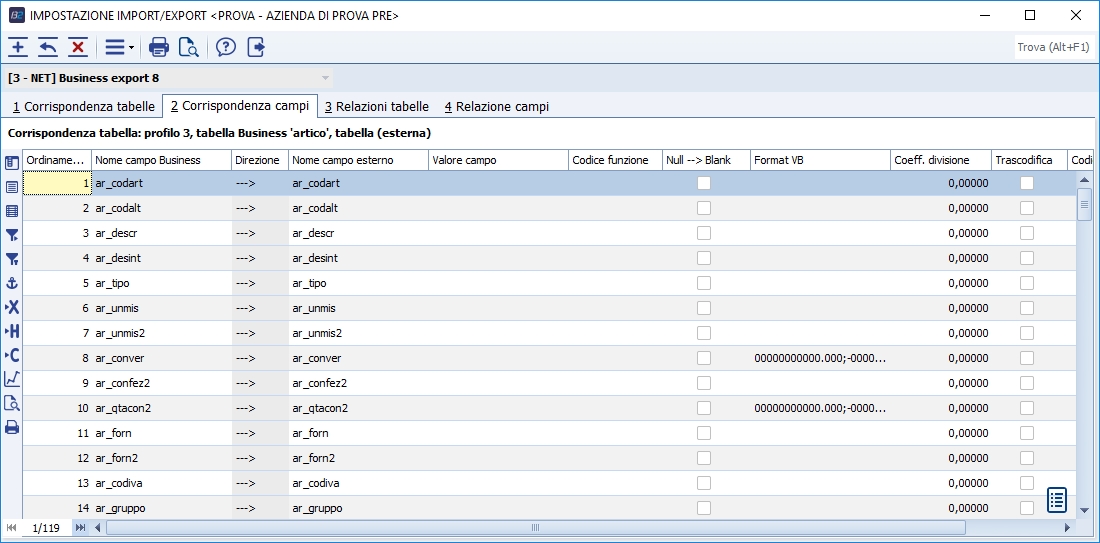This screenshot has height=543, width=1100.
Task: Click the vertical scrollbar down arrow
Action: (1085, 511)
